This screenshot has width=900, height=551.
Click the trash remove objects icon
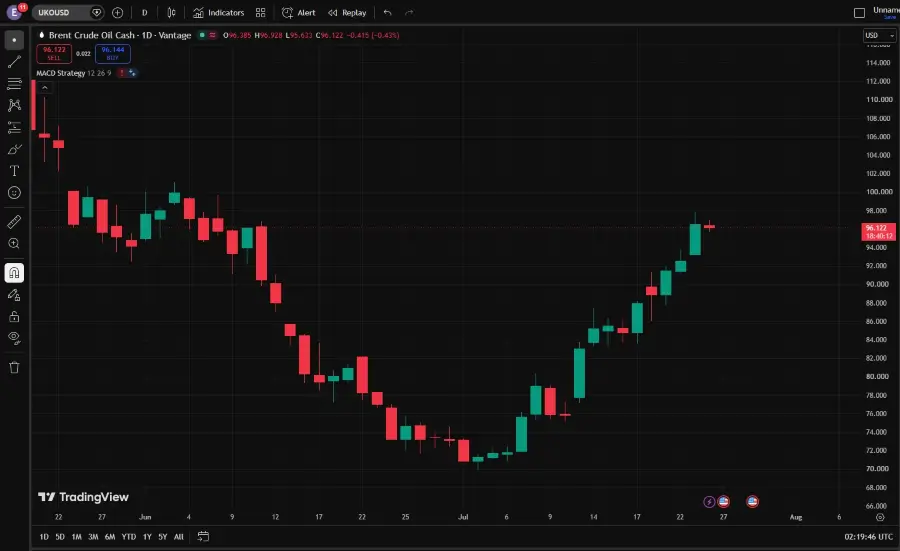[14, 367]
